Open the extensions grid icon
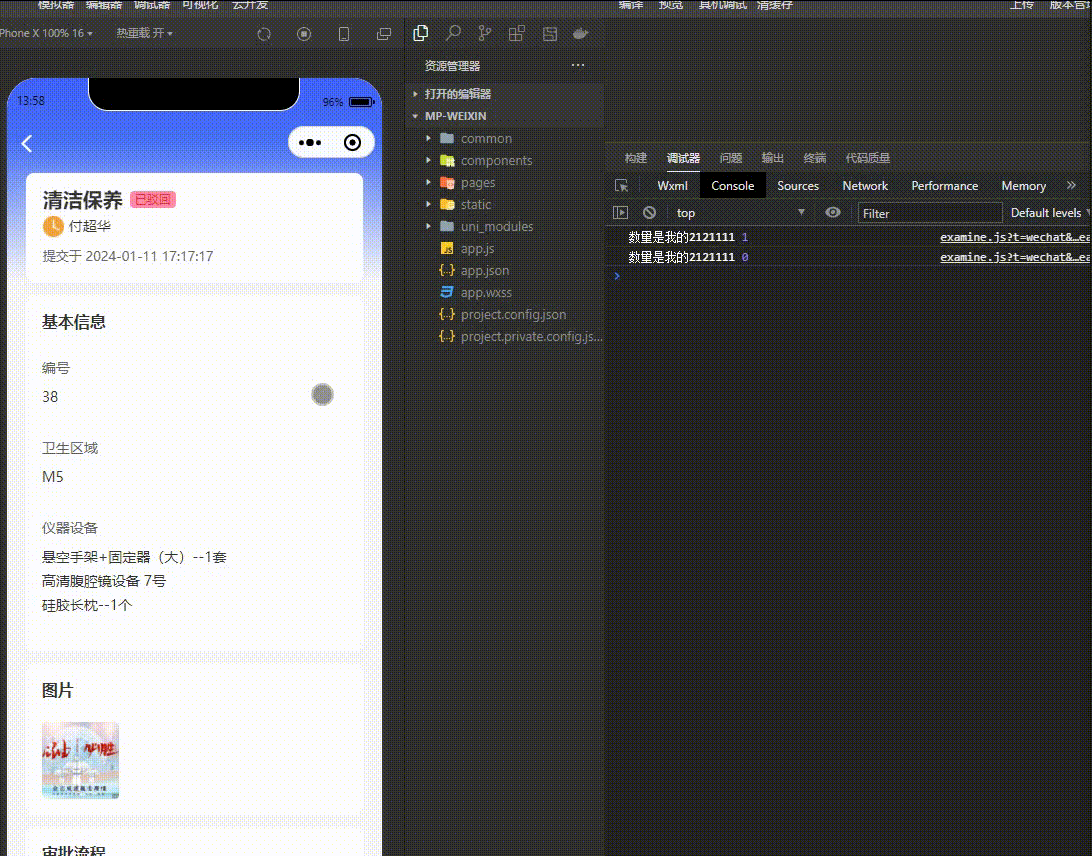The height and width of the screenshot is (856, 1092). coord(517,33)
